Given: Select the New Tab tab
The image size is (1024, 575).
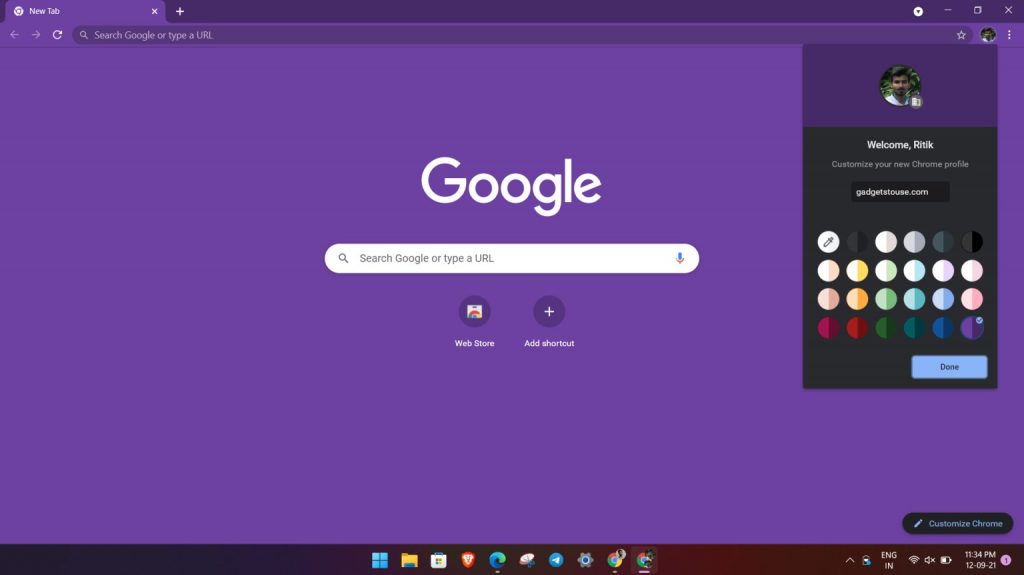Looking at the screenshot, I should 85,11.
